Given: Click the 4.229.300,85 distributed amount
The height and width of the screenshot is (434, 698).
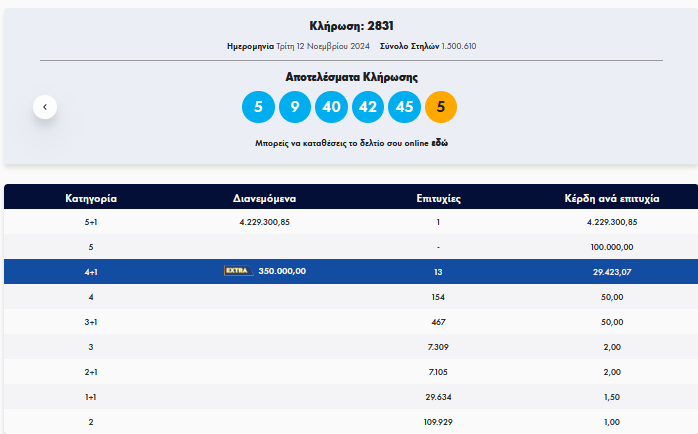Looking at the screenshot, I should pos(265,222).
